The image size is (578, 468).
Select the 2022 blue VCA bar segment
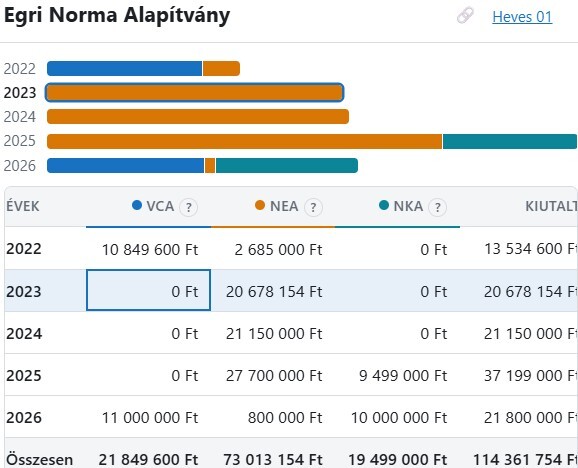[125, 69]
